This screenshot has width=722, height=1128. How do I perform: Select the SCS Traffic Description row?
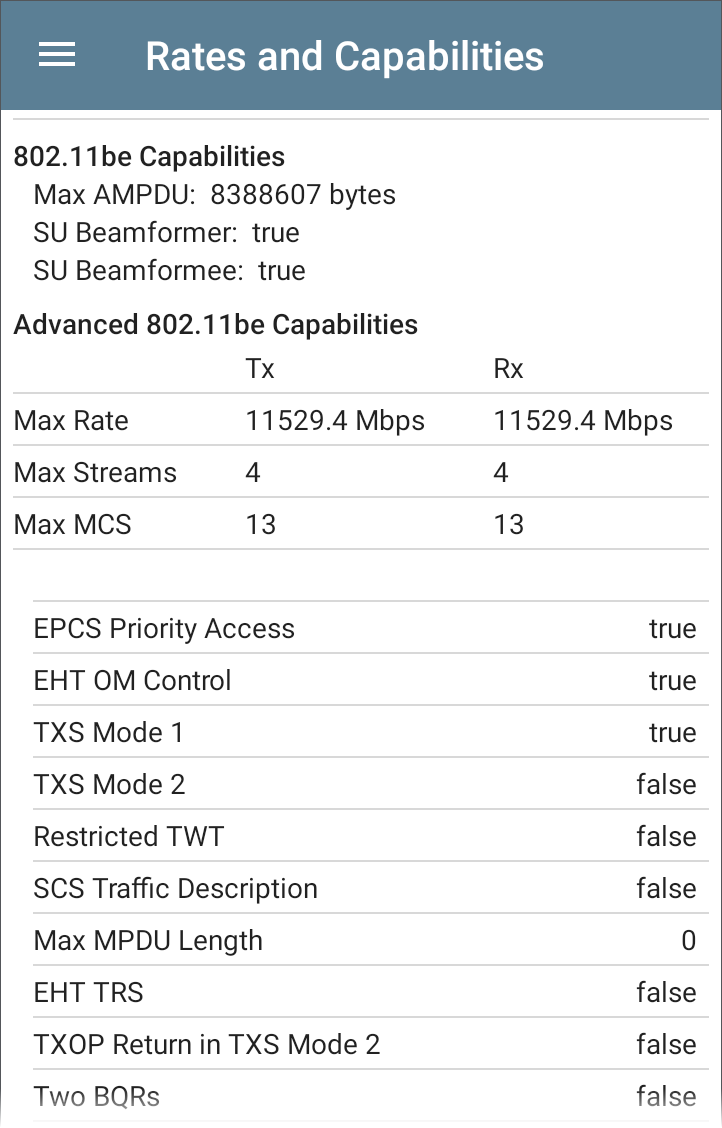364,889
